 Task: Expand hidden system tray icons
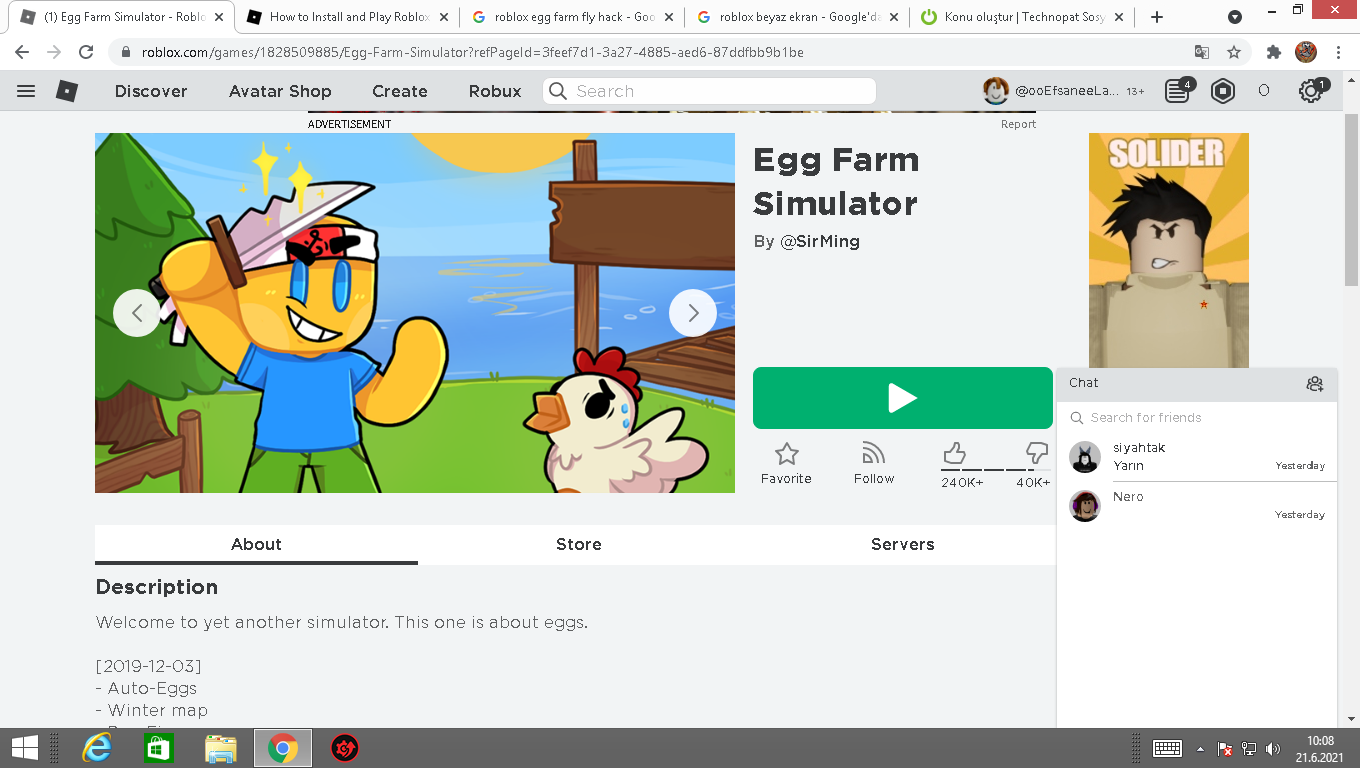click(1200, 748)
